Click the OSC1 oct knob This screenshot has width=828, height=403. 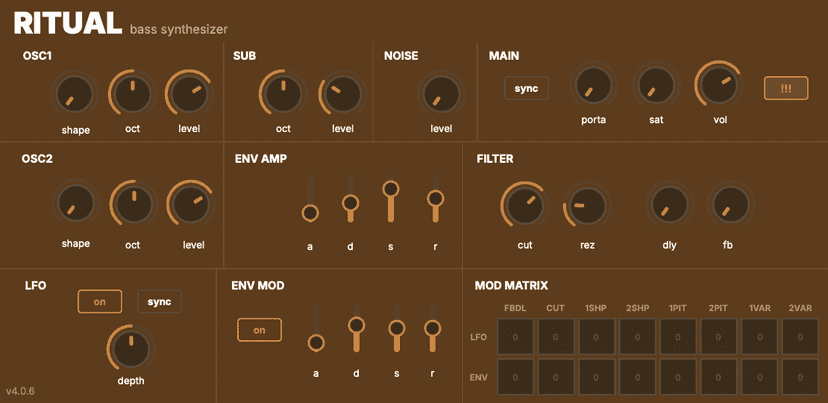(x=132, y=95)
